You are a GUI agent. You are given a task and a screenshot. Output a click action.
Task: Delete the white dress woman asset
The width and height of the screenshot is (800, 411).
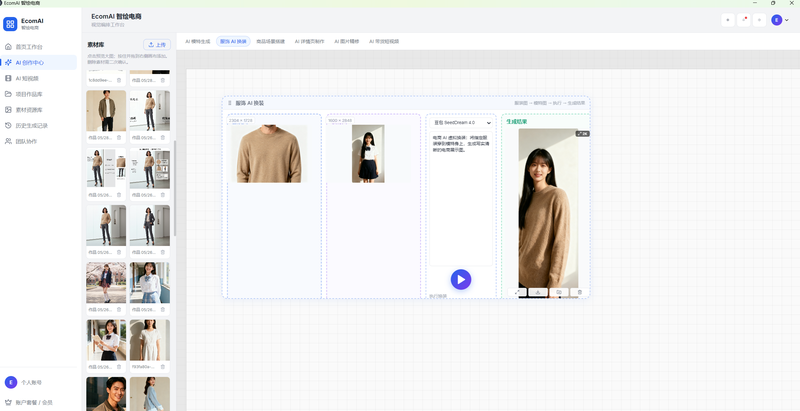163,367
